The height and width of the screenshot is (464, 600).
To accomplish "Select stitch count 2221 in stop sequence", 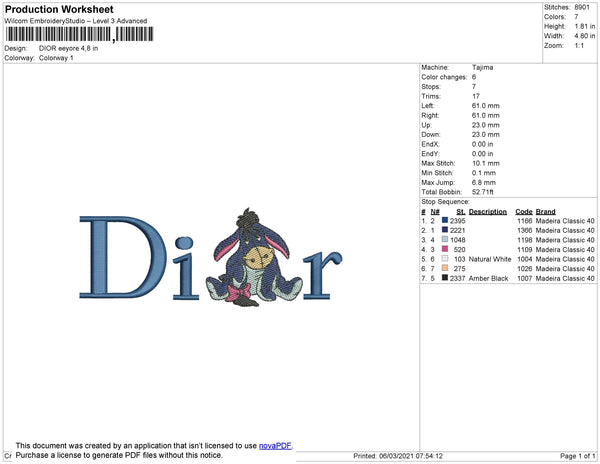I will 457,230.
